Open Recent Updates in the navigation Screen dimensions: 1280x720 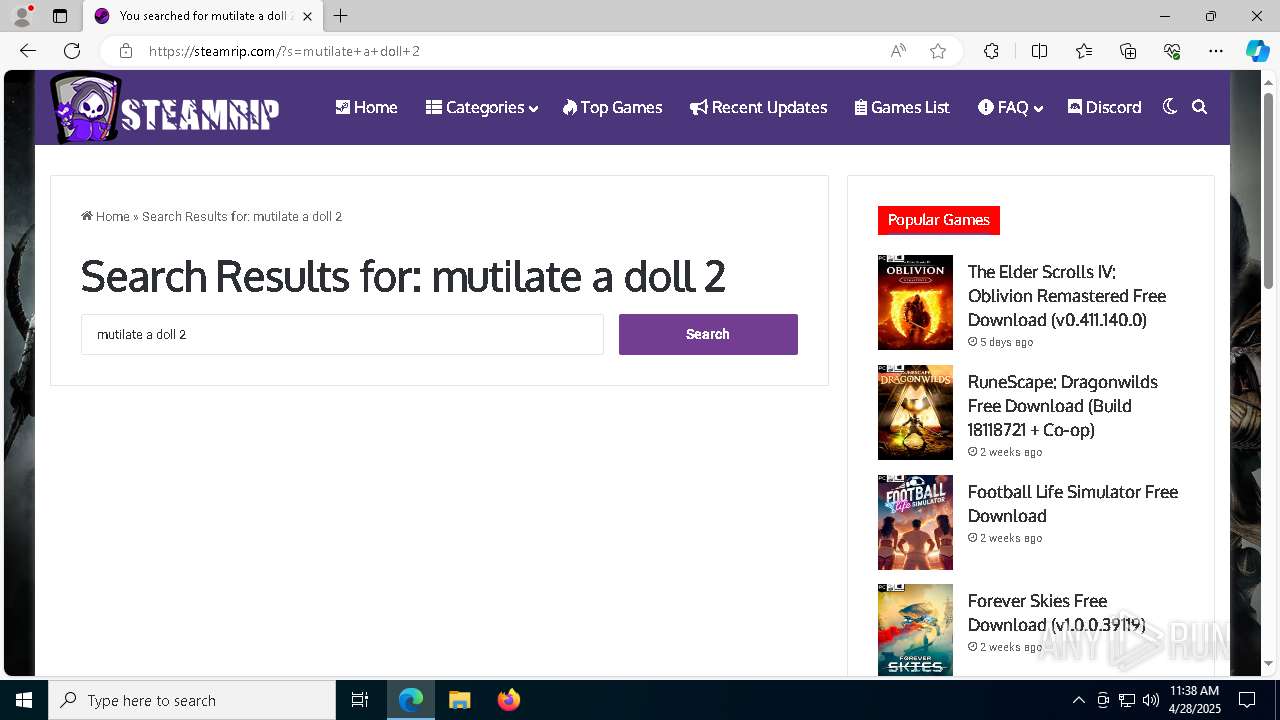point(758,107)
